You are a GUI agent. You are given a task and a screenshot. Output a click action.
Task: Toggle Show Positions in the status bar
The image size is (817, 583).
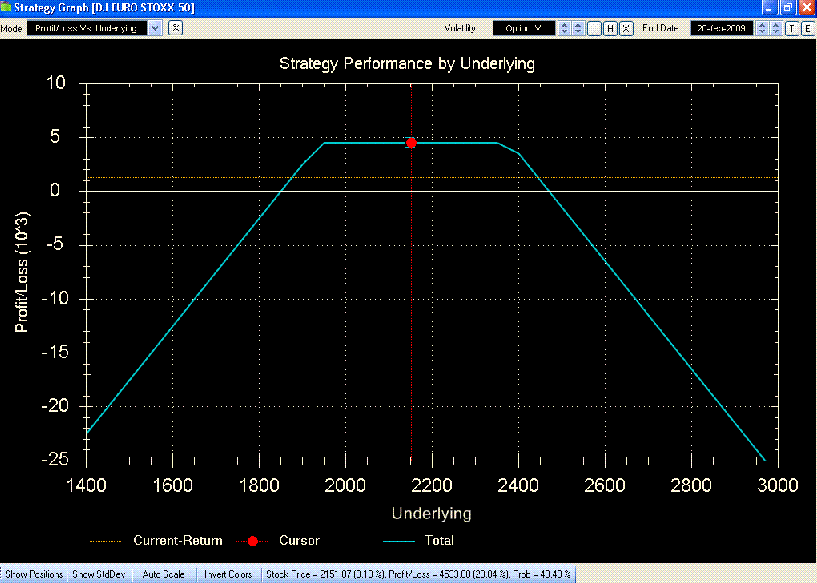pyautogui.click(x=34, y=574)
